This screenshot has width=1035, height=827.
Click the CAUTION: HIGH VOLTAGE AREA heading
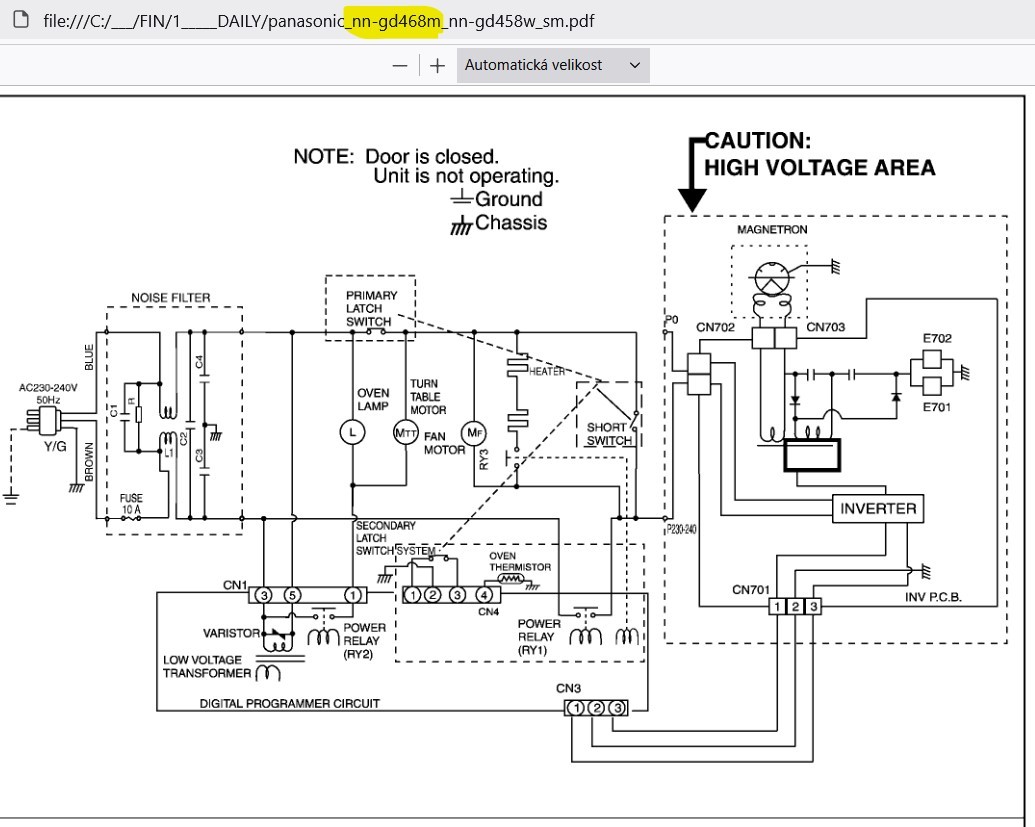point(820,154)
